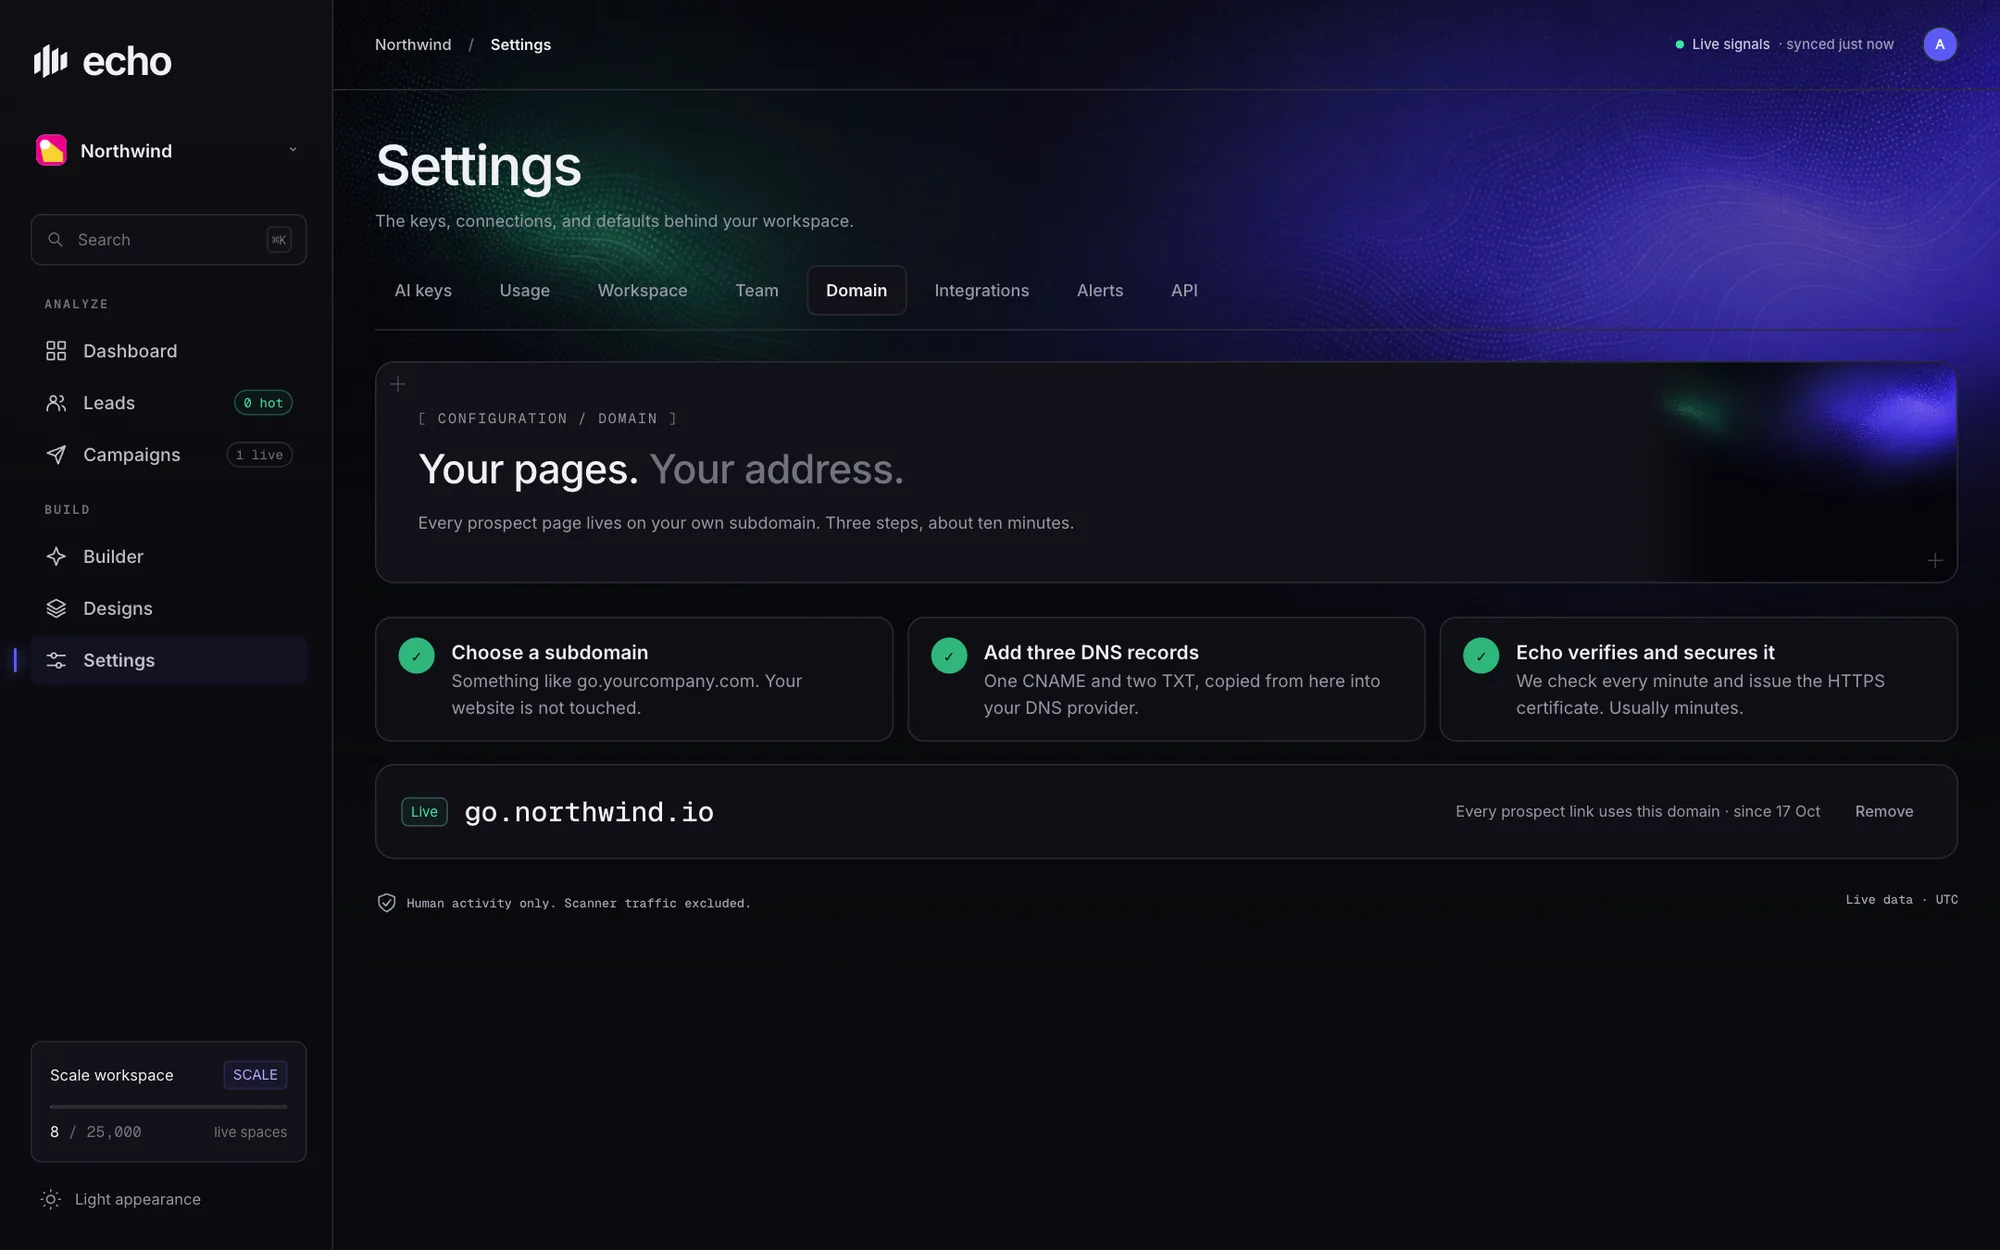Click the SCALE plan badge

pyautogui.click(x=255, y=1075)
